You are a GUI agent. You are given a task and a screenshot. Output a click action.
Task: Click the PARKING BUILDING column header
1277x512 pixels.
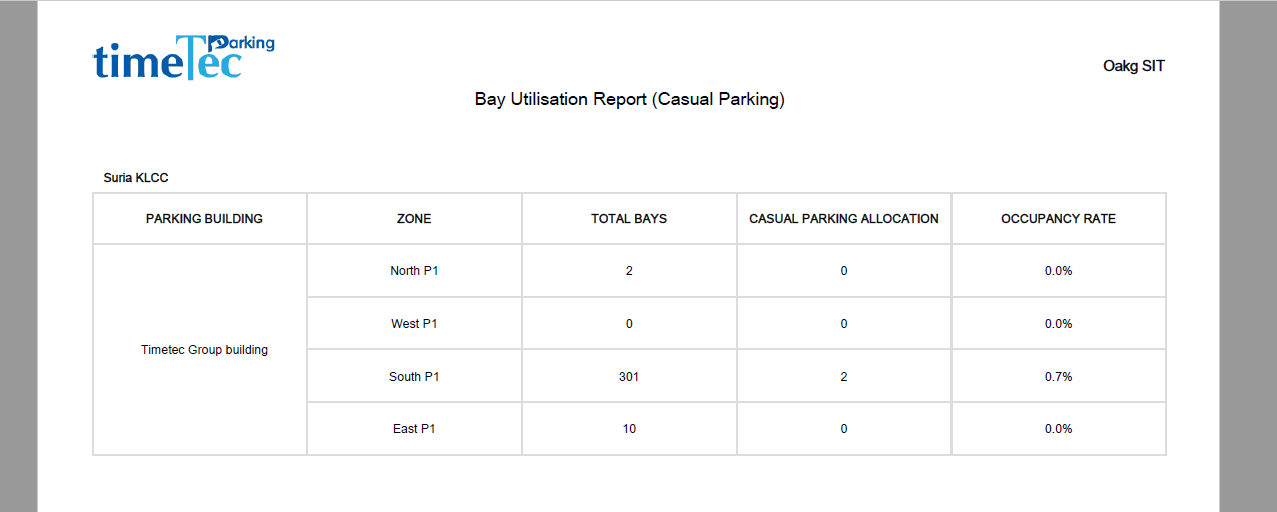[x=204, y=218]
